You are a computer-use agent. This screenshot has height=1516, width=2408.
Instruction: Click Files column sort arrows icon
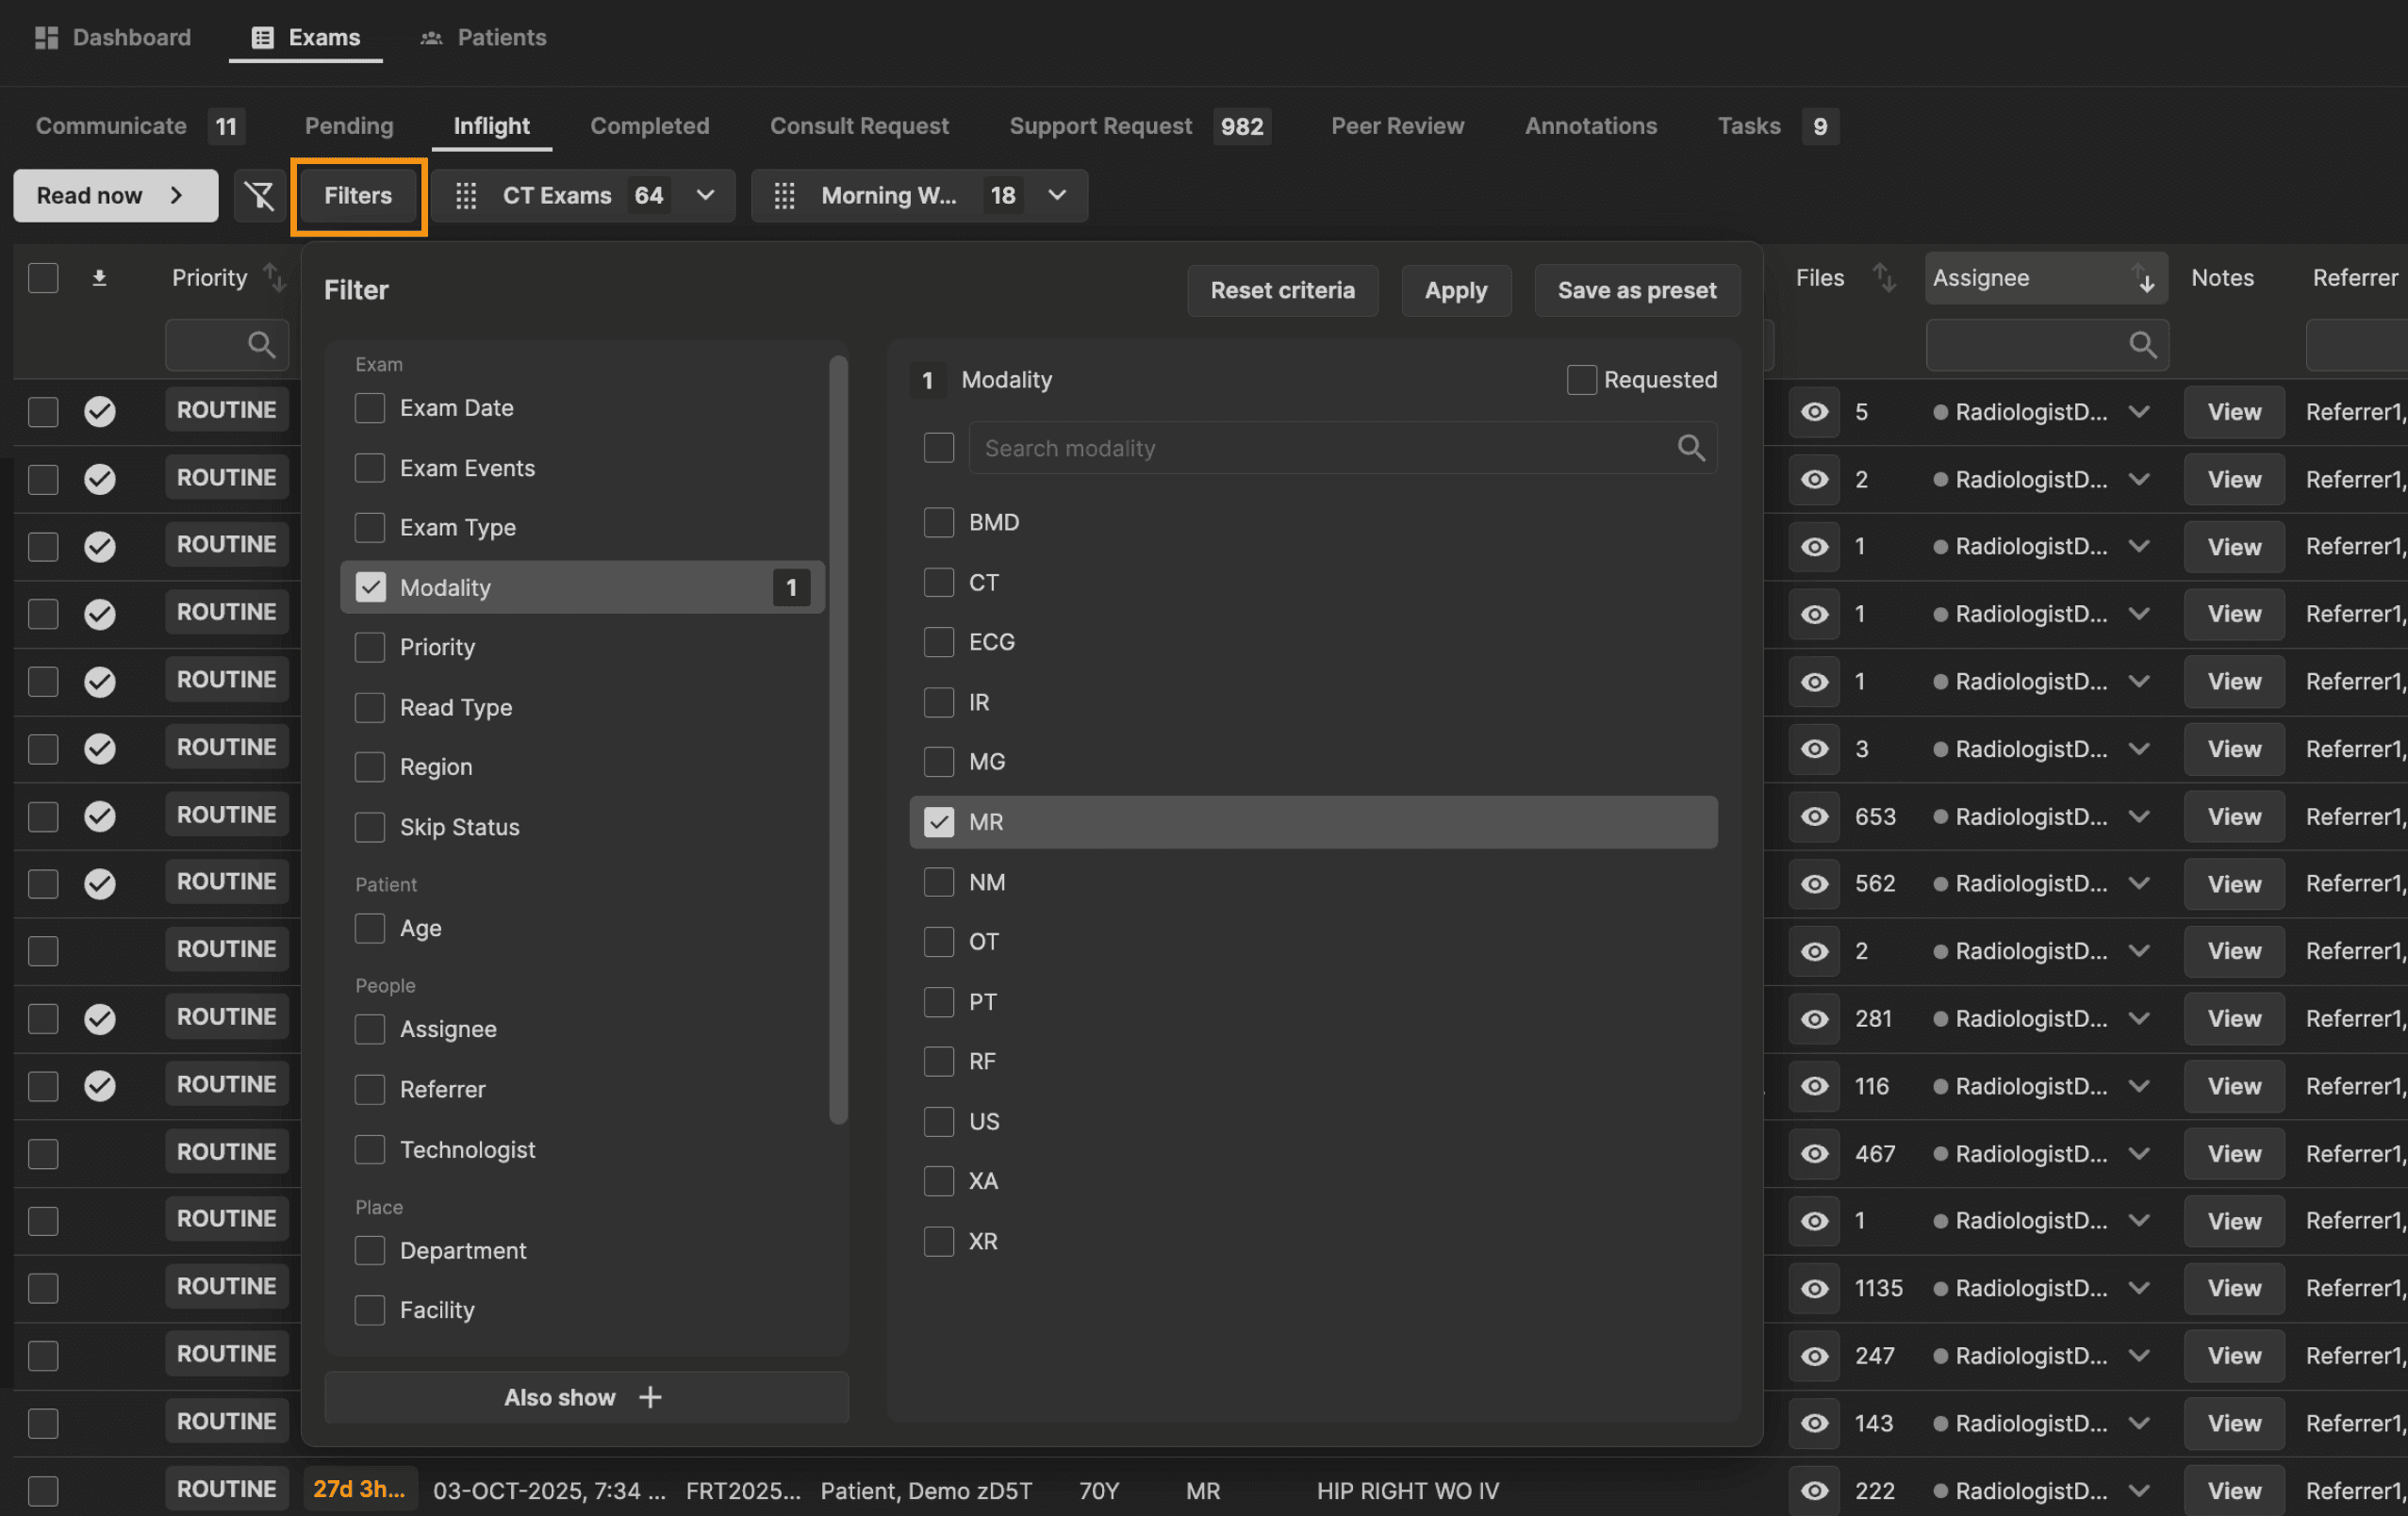1884,278
